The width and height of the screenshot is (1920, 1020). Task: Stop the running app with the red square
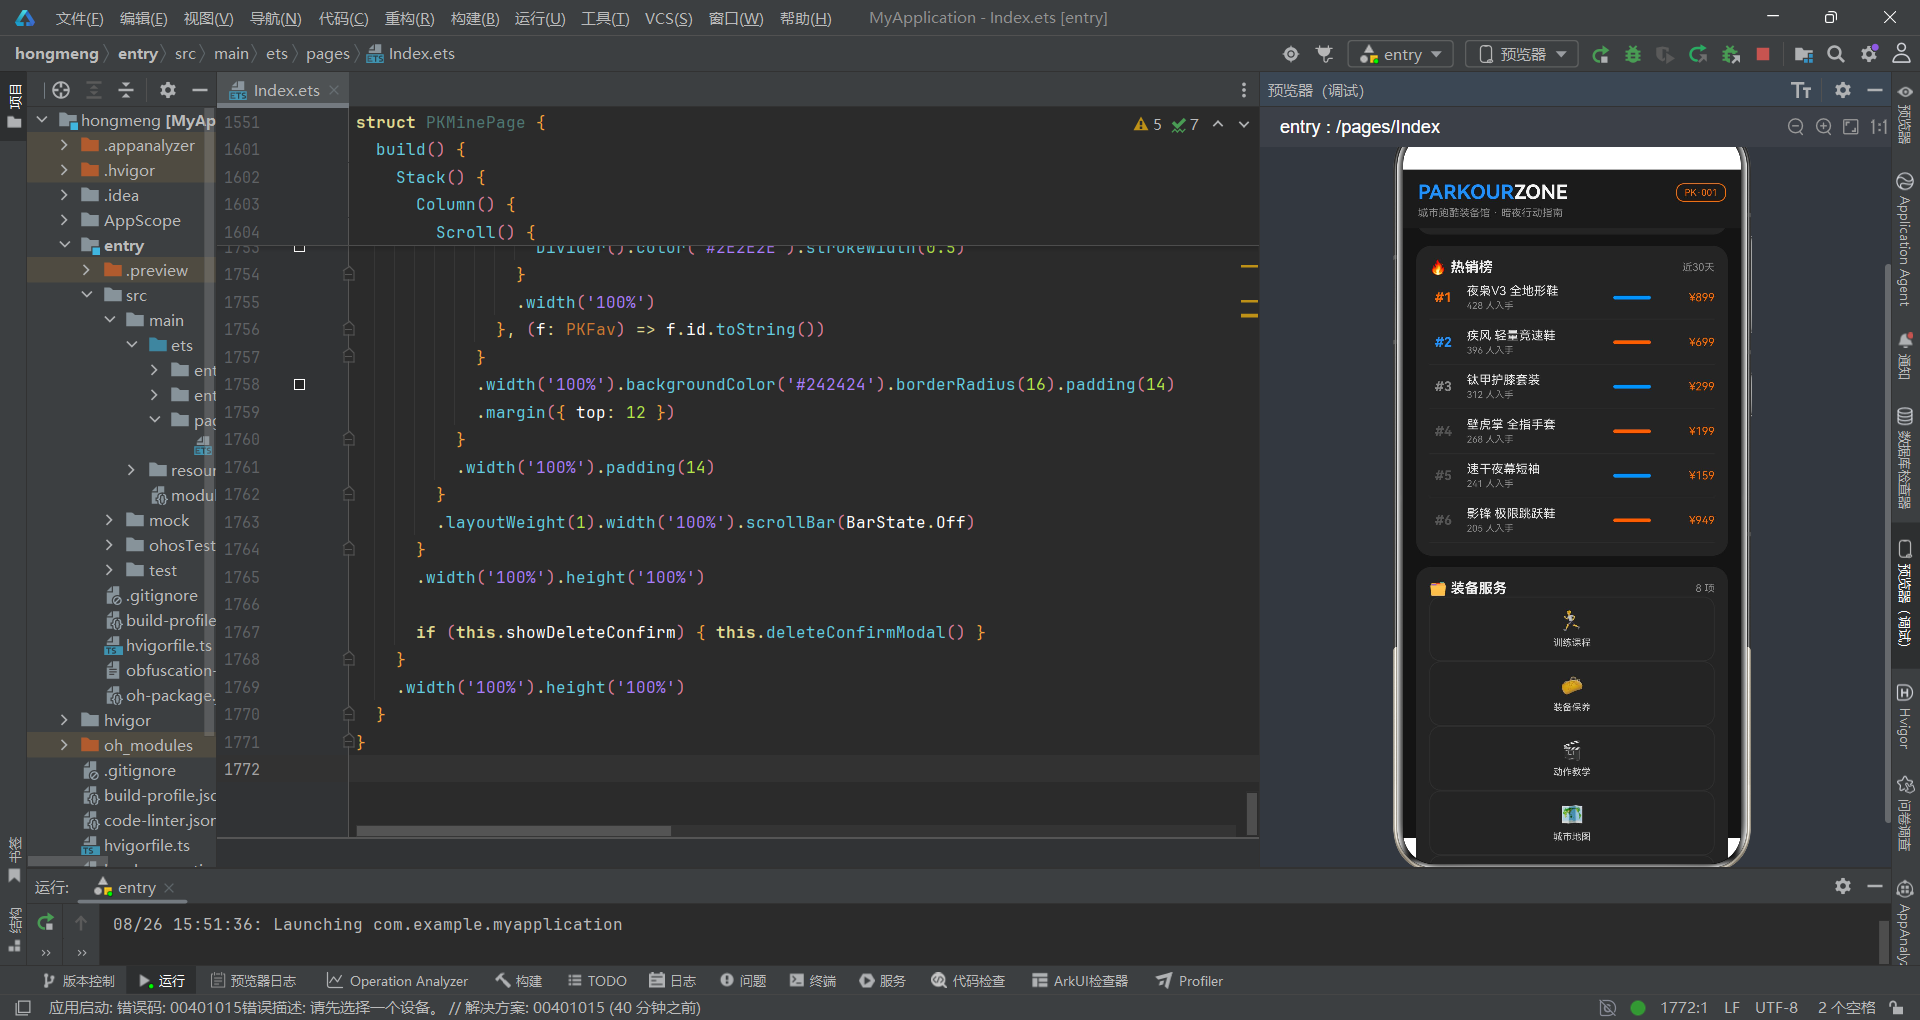(x=1763, y=54)
